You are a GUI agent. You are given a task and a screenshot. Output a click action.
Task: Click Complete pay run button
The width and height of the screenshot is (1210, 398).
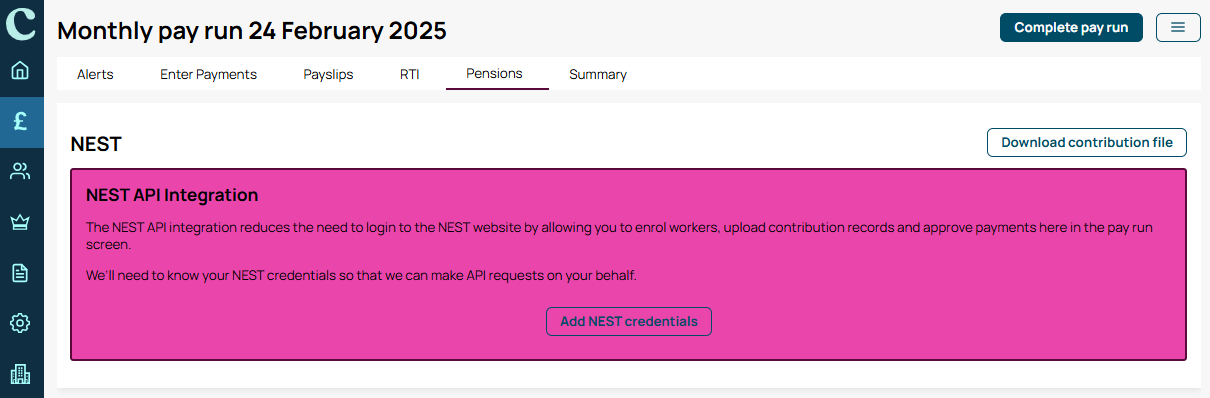pos(1071,27)
